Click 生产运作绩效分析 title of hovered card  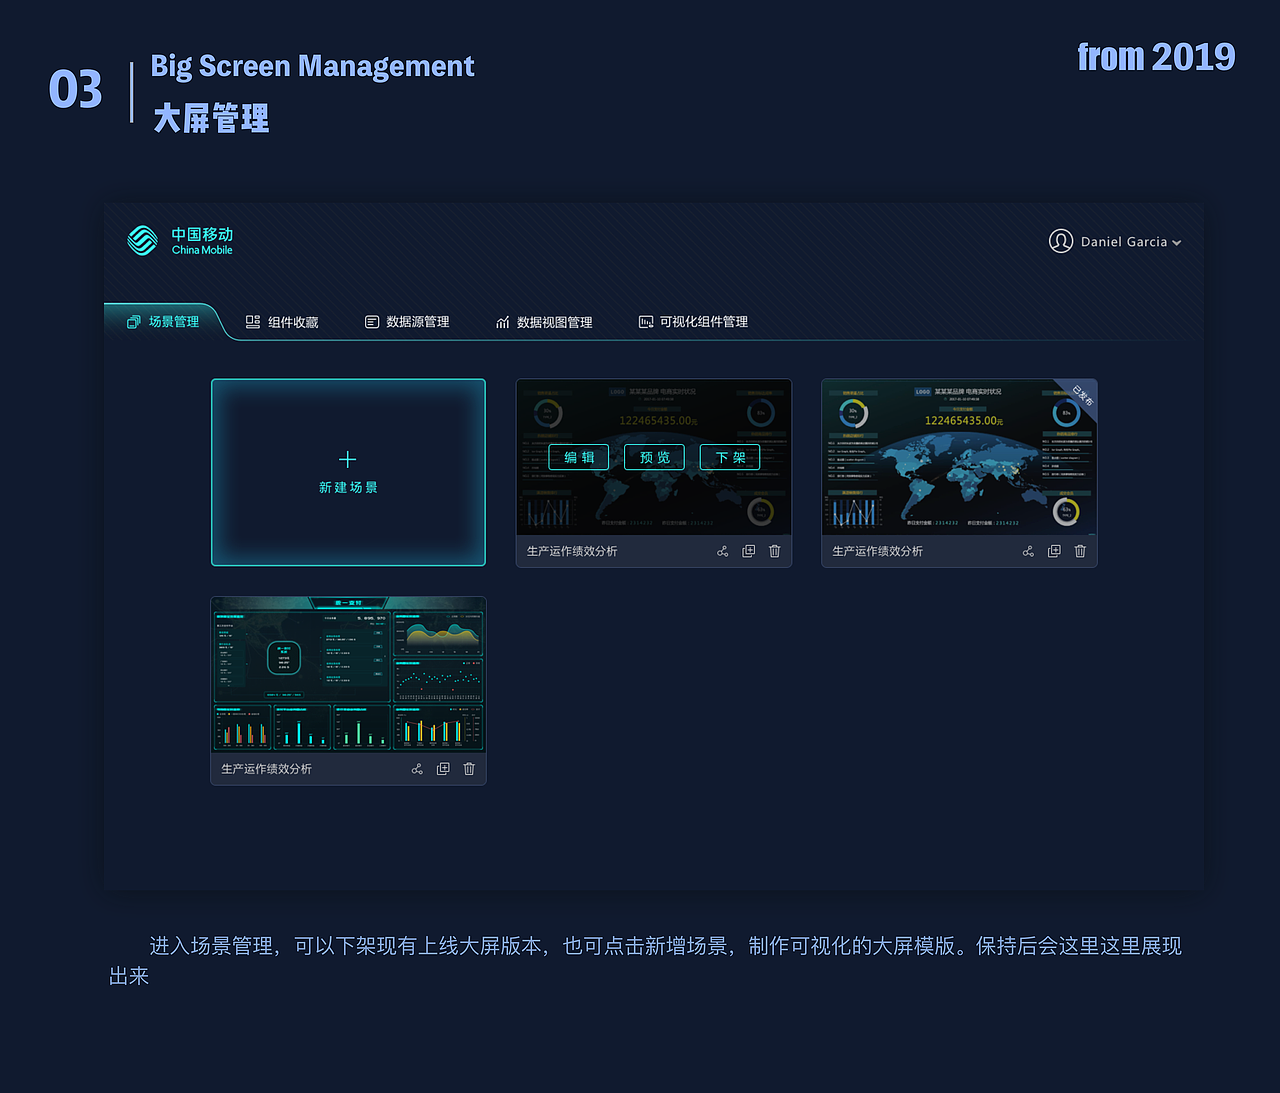572,551
